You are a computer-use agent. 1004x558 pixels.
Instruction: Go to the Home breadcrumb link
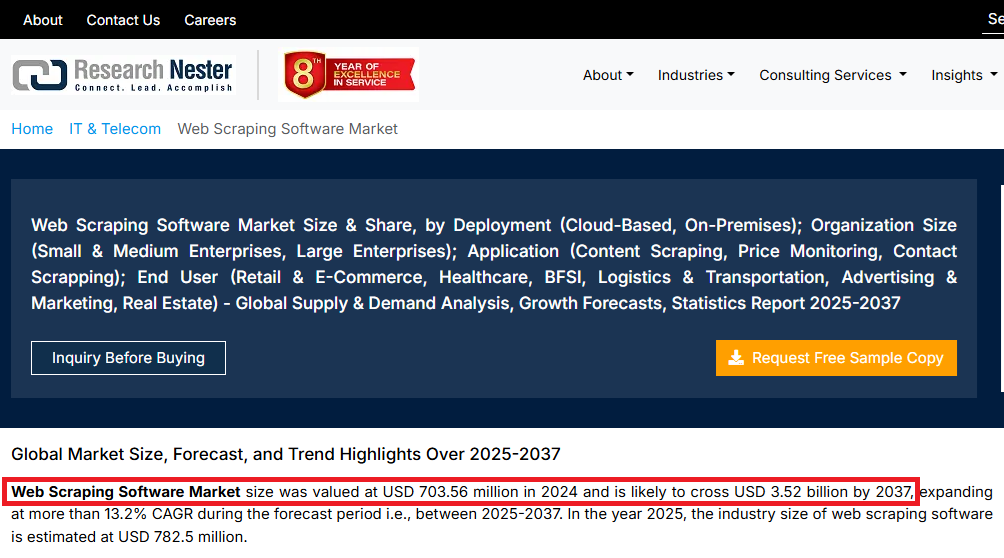pyautogui.click(x=32, y=129)
